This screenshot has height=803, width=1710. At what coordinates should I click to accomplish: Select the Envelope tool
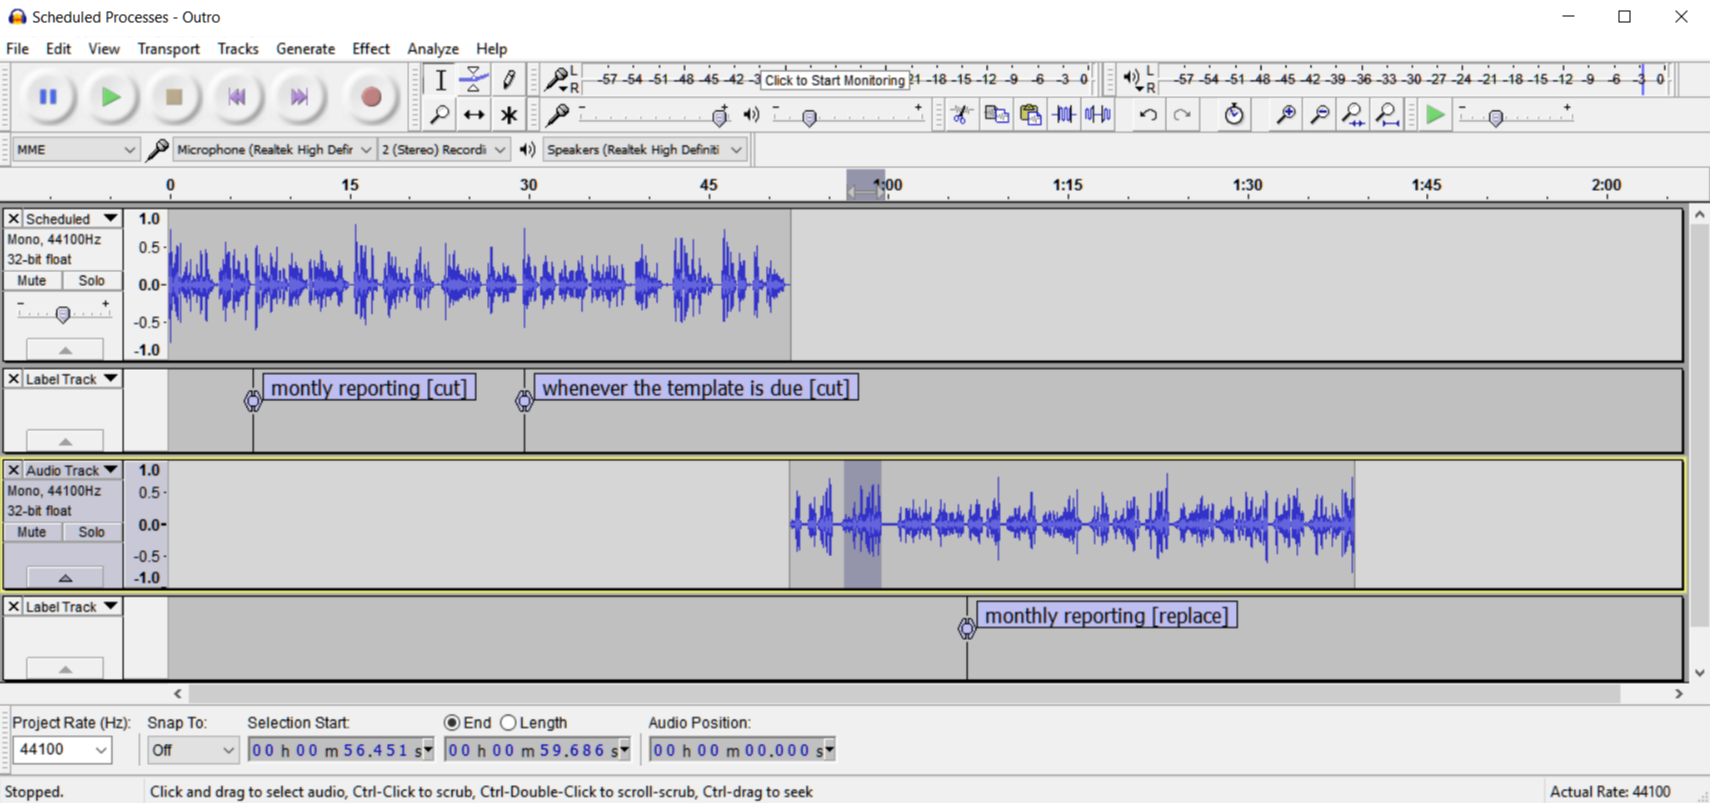click(474, 80)
